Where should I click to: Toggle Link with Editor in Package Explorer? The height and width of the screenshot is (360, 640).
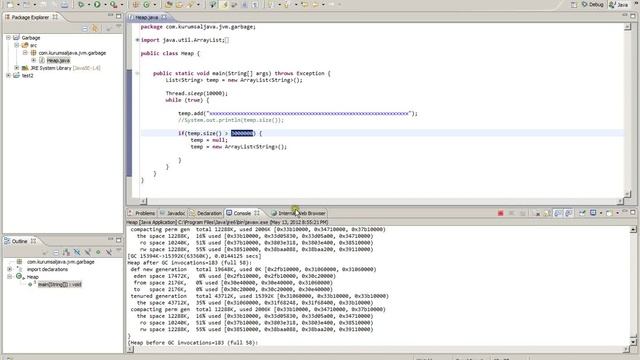(x=95, y=29)
